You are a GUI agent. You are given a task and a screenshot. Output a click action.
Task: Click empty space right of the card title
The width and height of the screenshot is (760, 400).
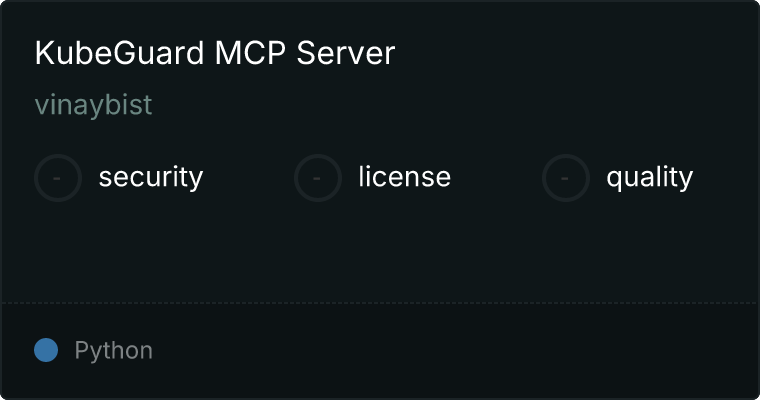coord(572,53)
